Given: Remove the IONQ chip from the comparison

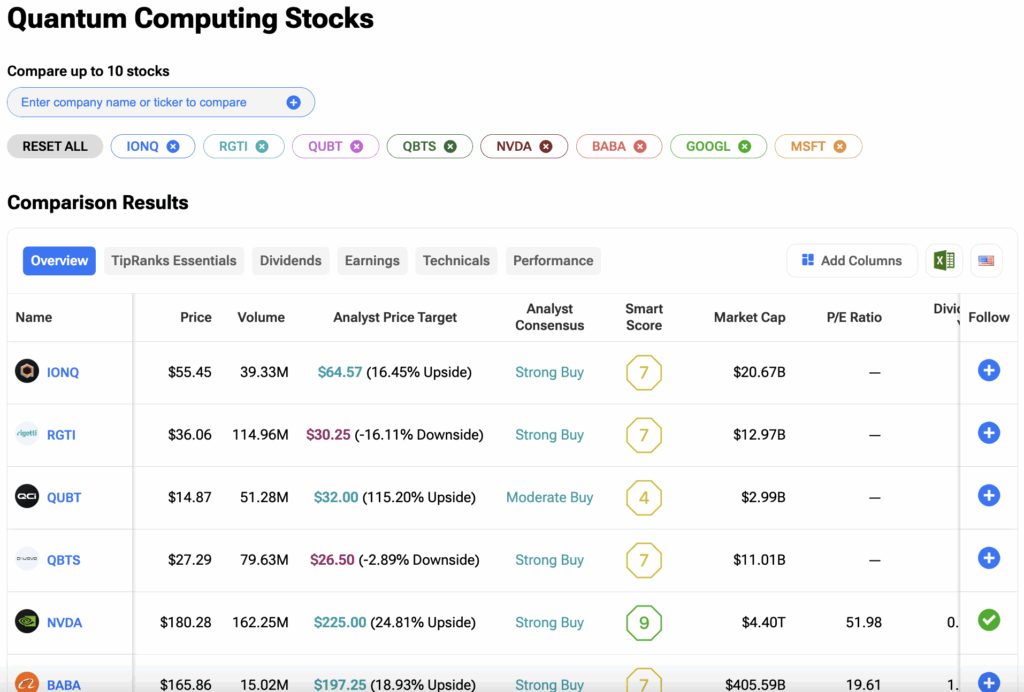Looking at the screenshot, I should (173, 147).
